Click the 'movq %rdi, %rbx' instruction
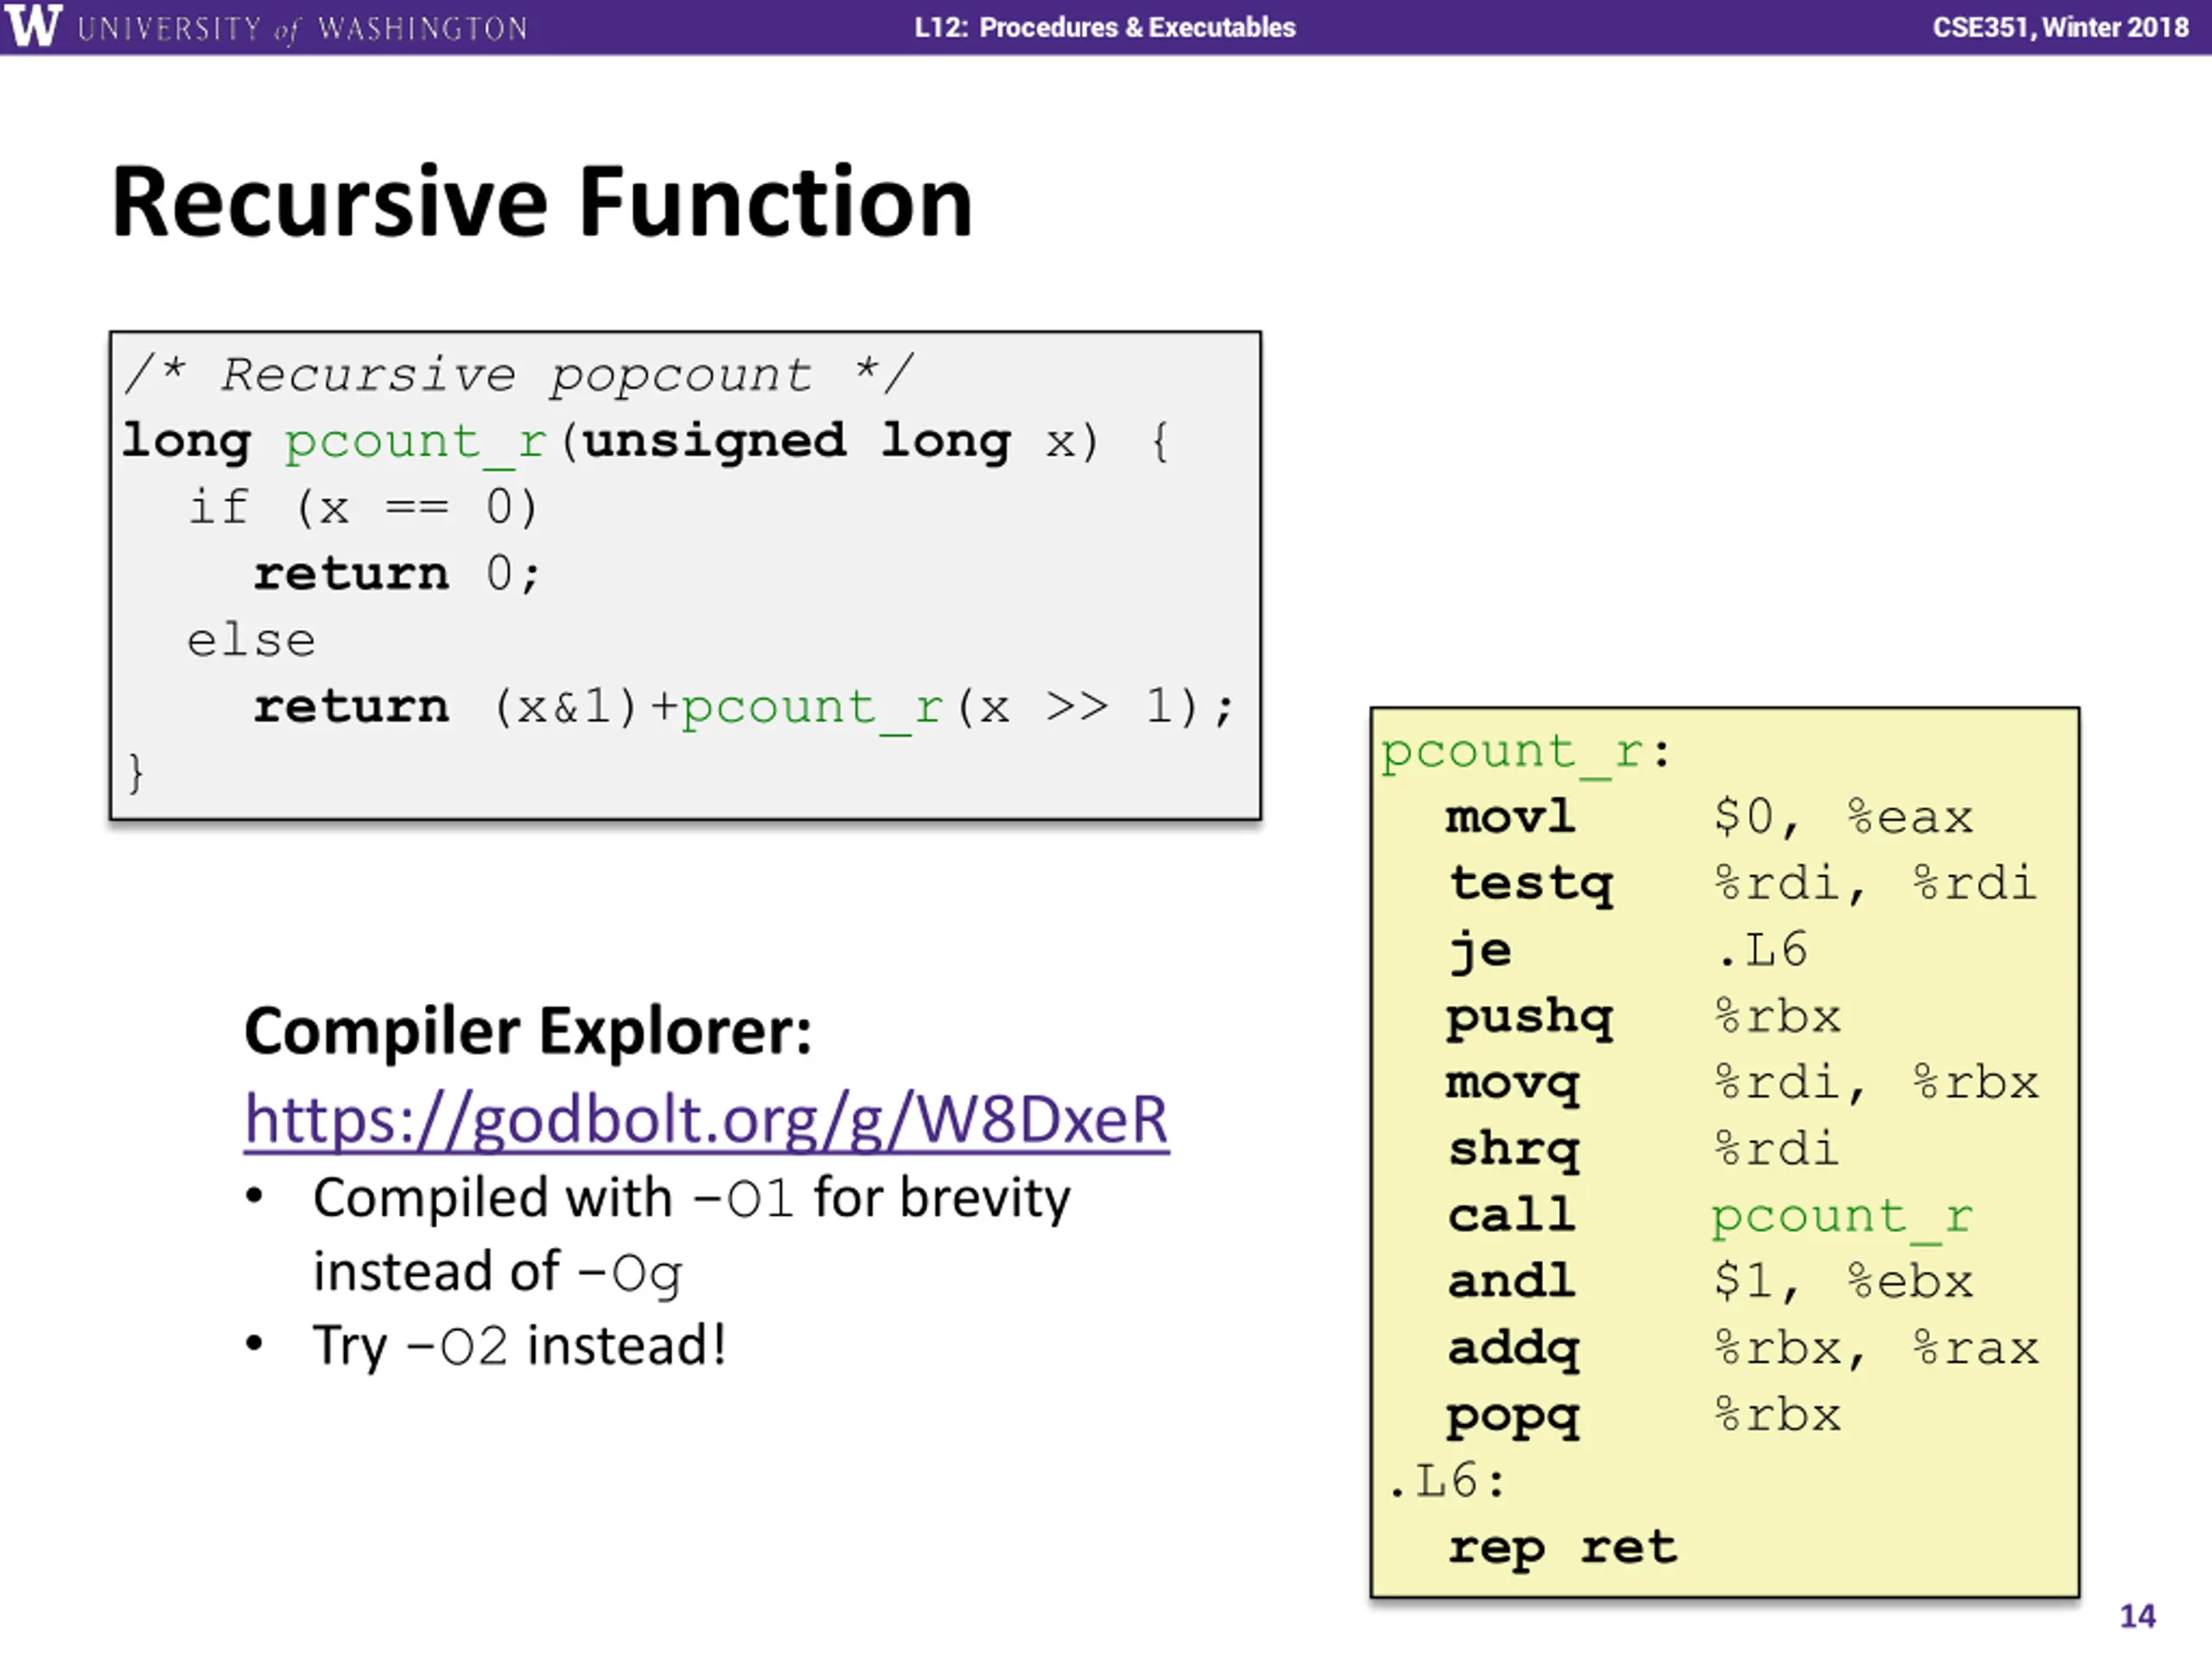Viewport: 2212px width, 1659px height. click(1742, 1083)
